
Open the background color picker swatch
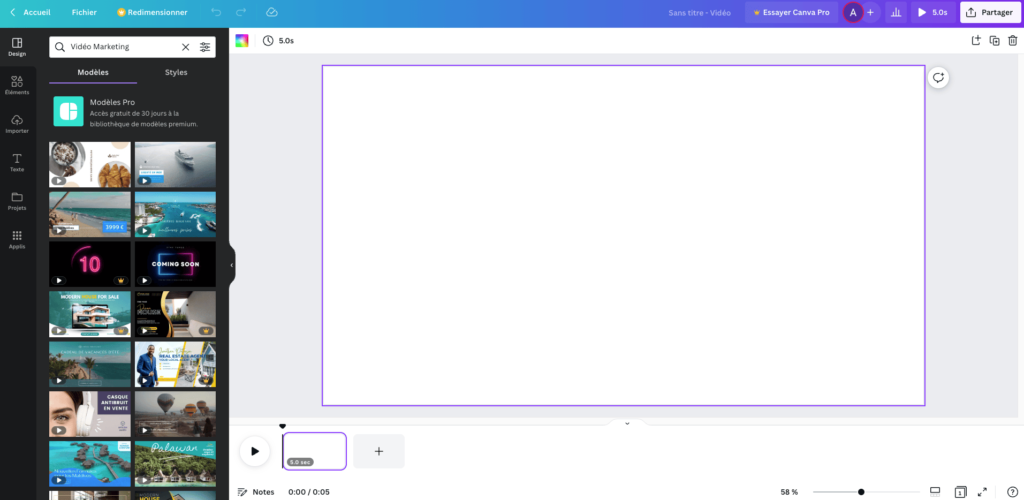click(x=242, y=41)
